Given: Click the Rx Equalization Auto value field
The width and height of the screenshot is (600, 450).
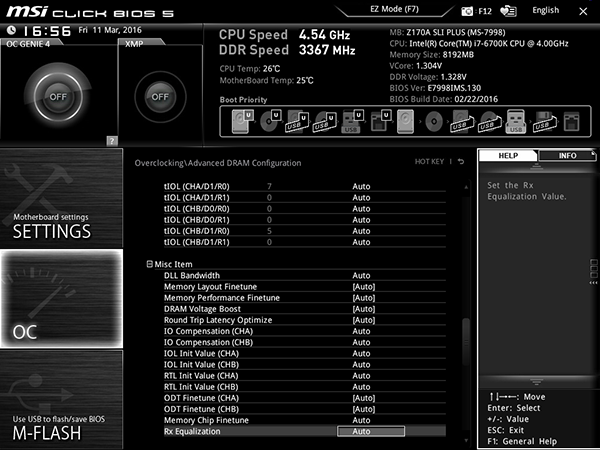Looking at the screenshot, I should (x=370, y=431).
